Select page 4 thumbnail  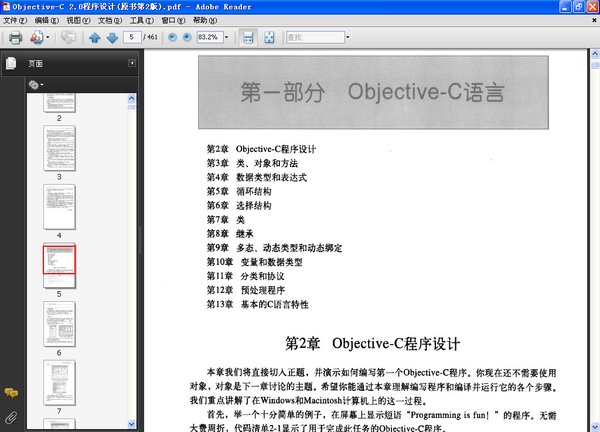coord(59,207)
